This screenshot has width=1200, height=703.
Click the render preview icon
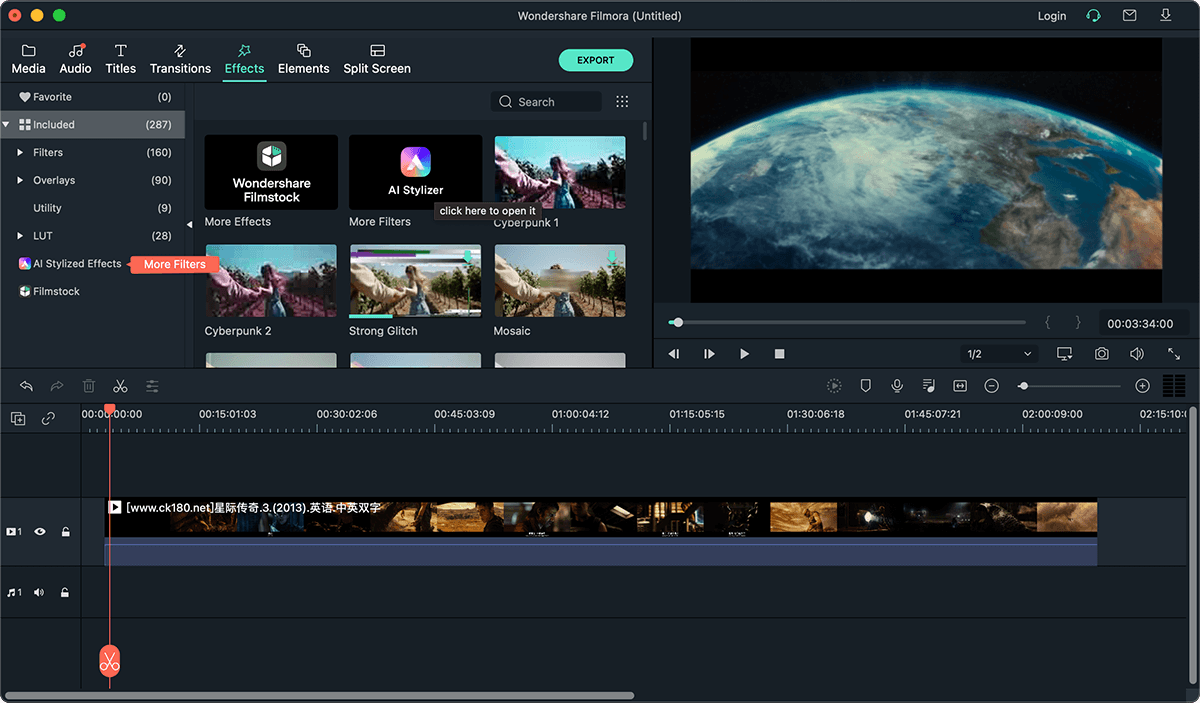point(834,386)
